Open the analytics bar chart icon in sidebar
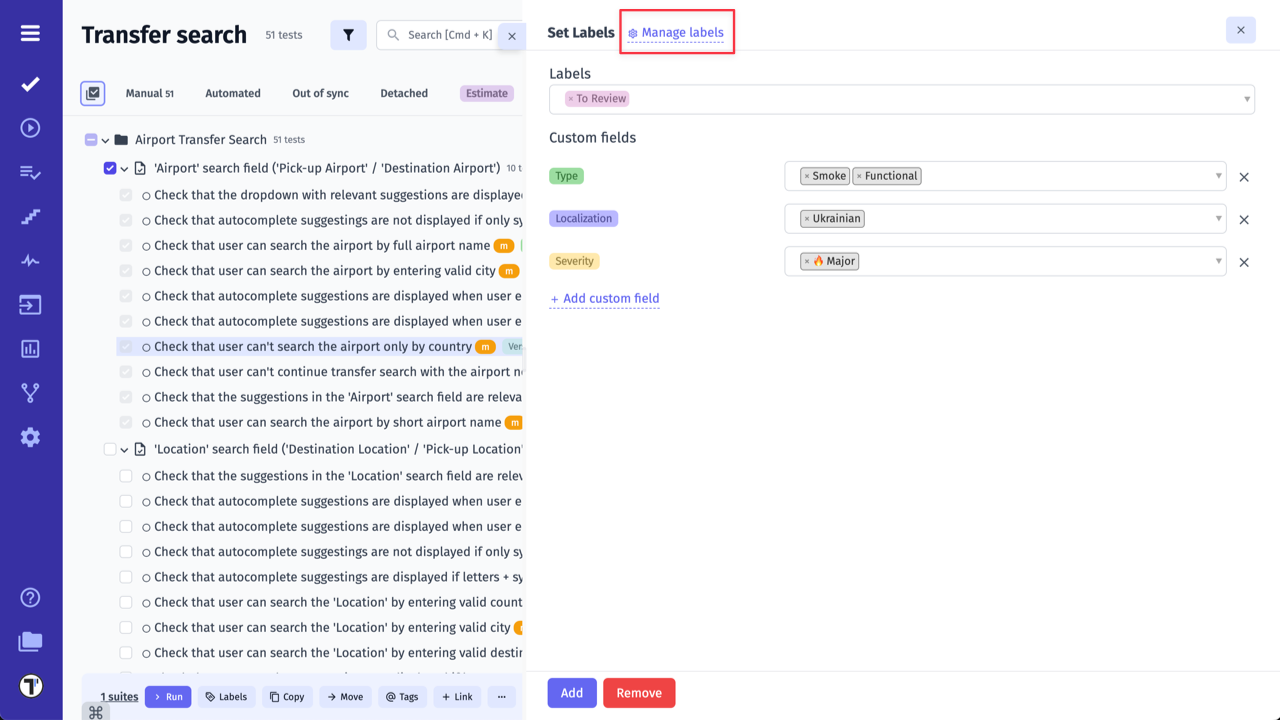 [30, 348]
